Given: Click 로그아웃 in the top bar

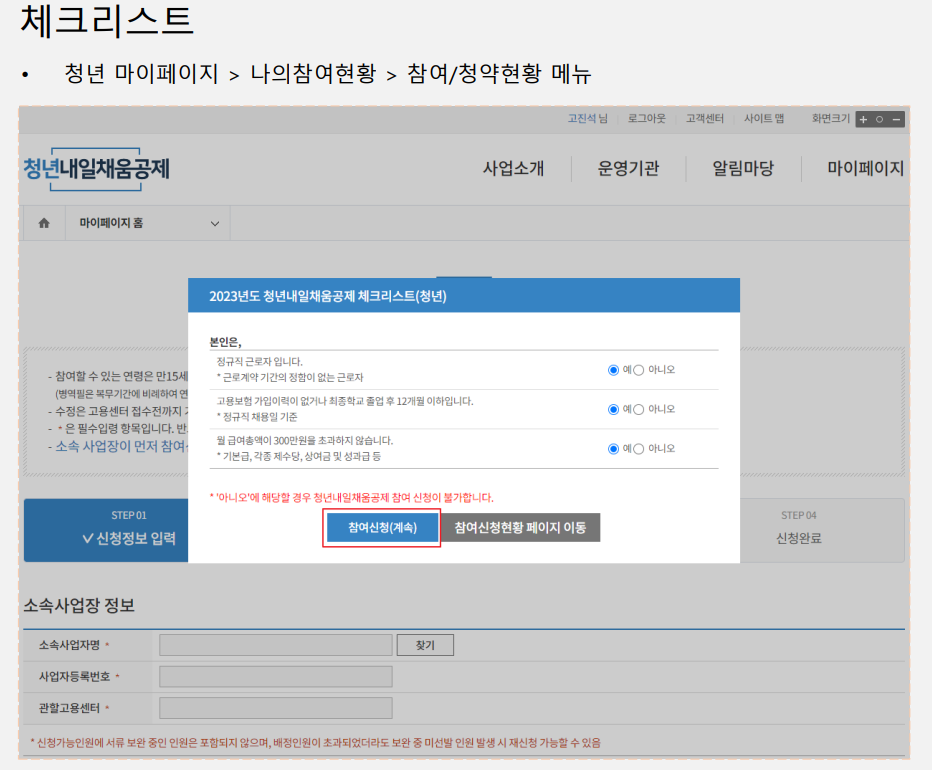Looking at the screenshot, I should 648,118.
